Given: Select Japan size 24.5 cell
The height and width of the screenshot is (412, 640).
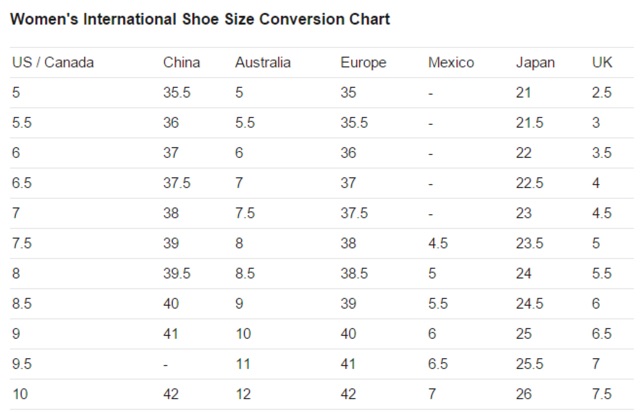Looking at the screenshot, I should pos(529,304).
